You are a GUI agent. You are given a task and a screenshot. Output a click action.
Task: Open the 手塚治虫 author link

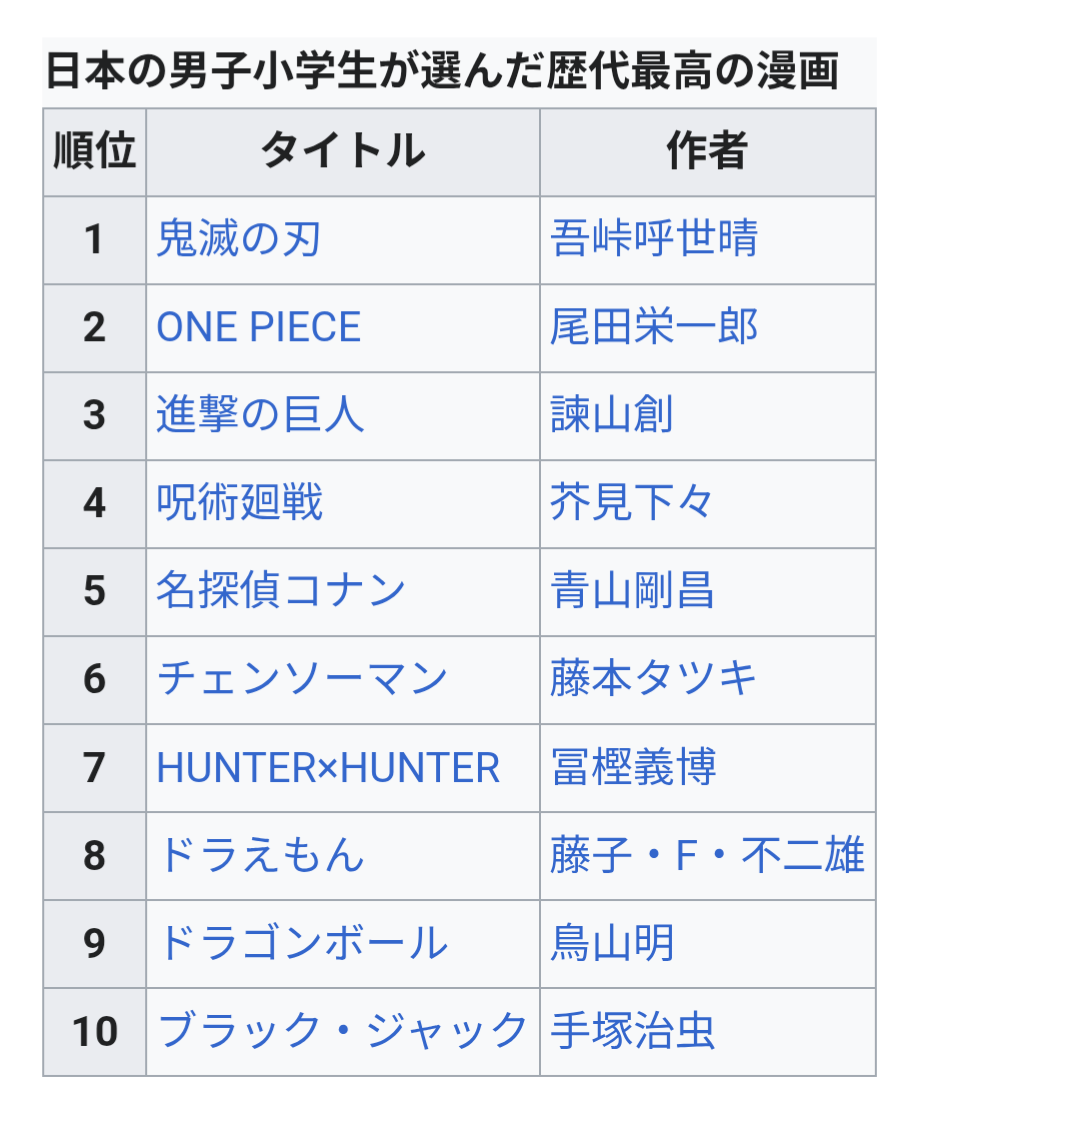(633, 1032)
